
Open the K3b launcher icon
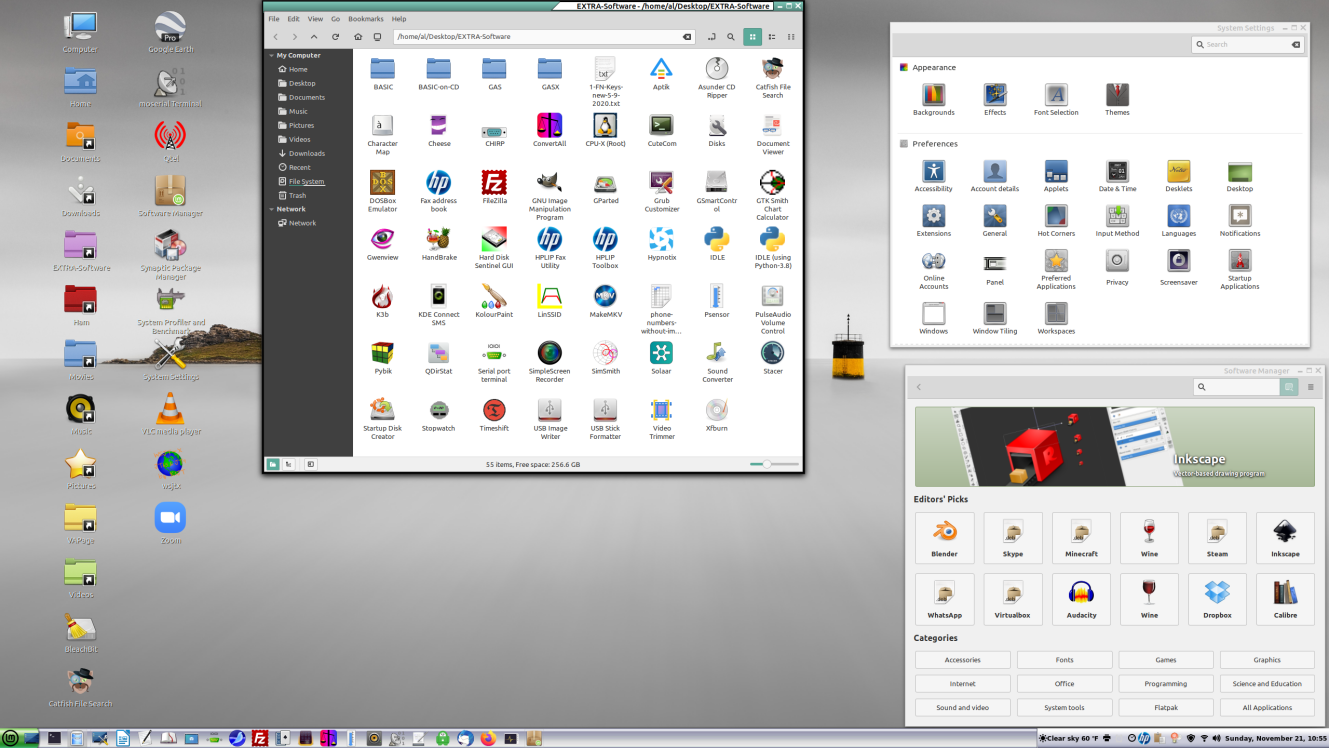click(x=382, y=296)
